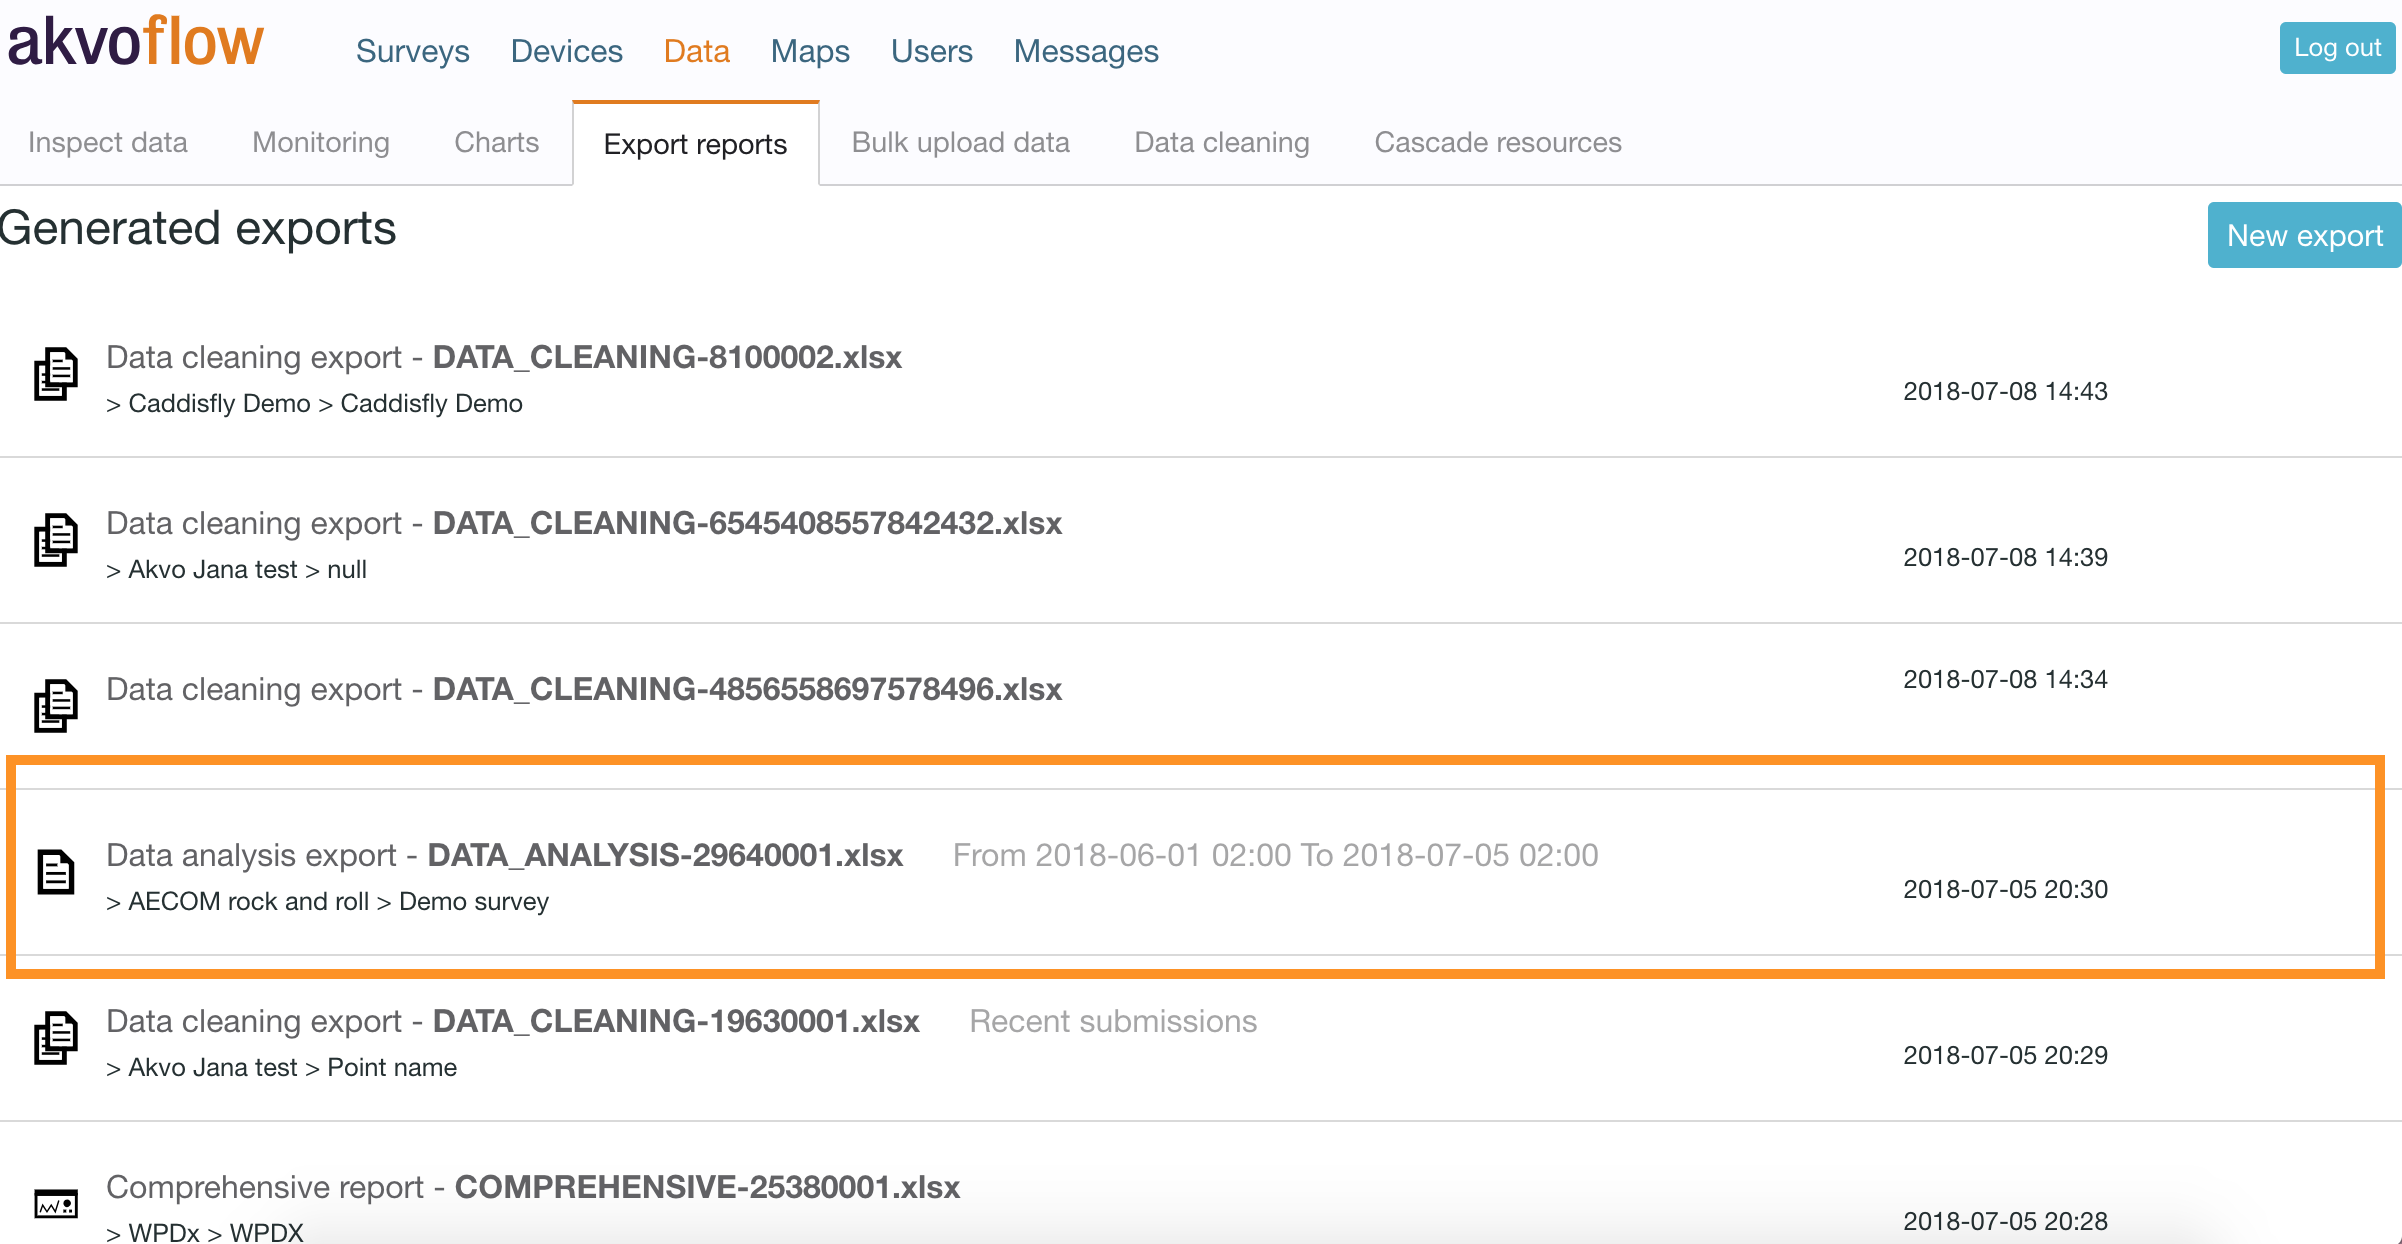Open the Maps section
Screen dimensions: 2402x1244
click(x=810, y=51)
